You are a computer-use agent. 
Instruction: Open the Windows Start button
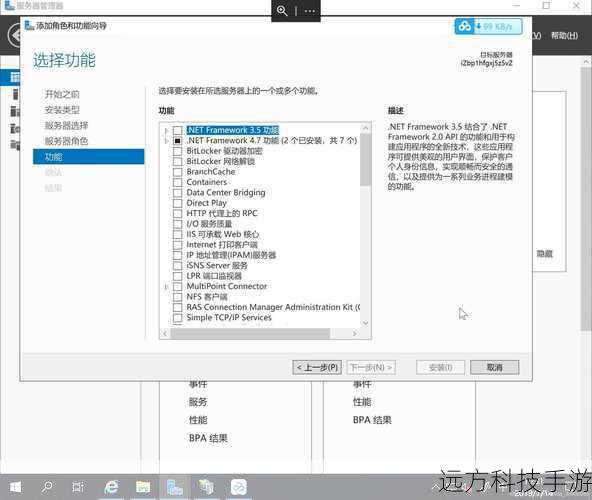coord(15,487)
